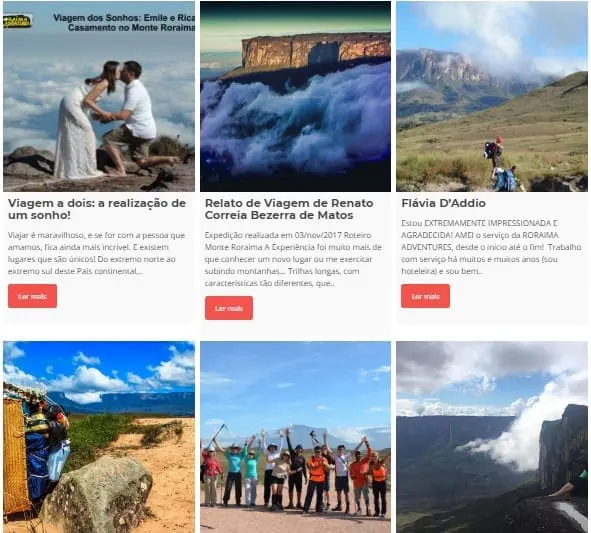Click the 'Viajar é maravilhoso' excerpt text
This screenshot has width=591, height=533.
97,253
